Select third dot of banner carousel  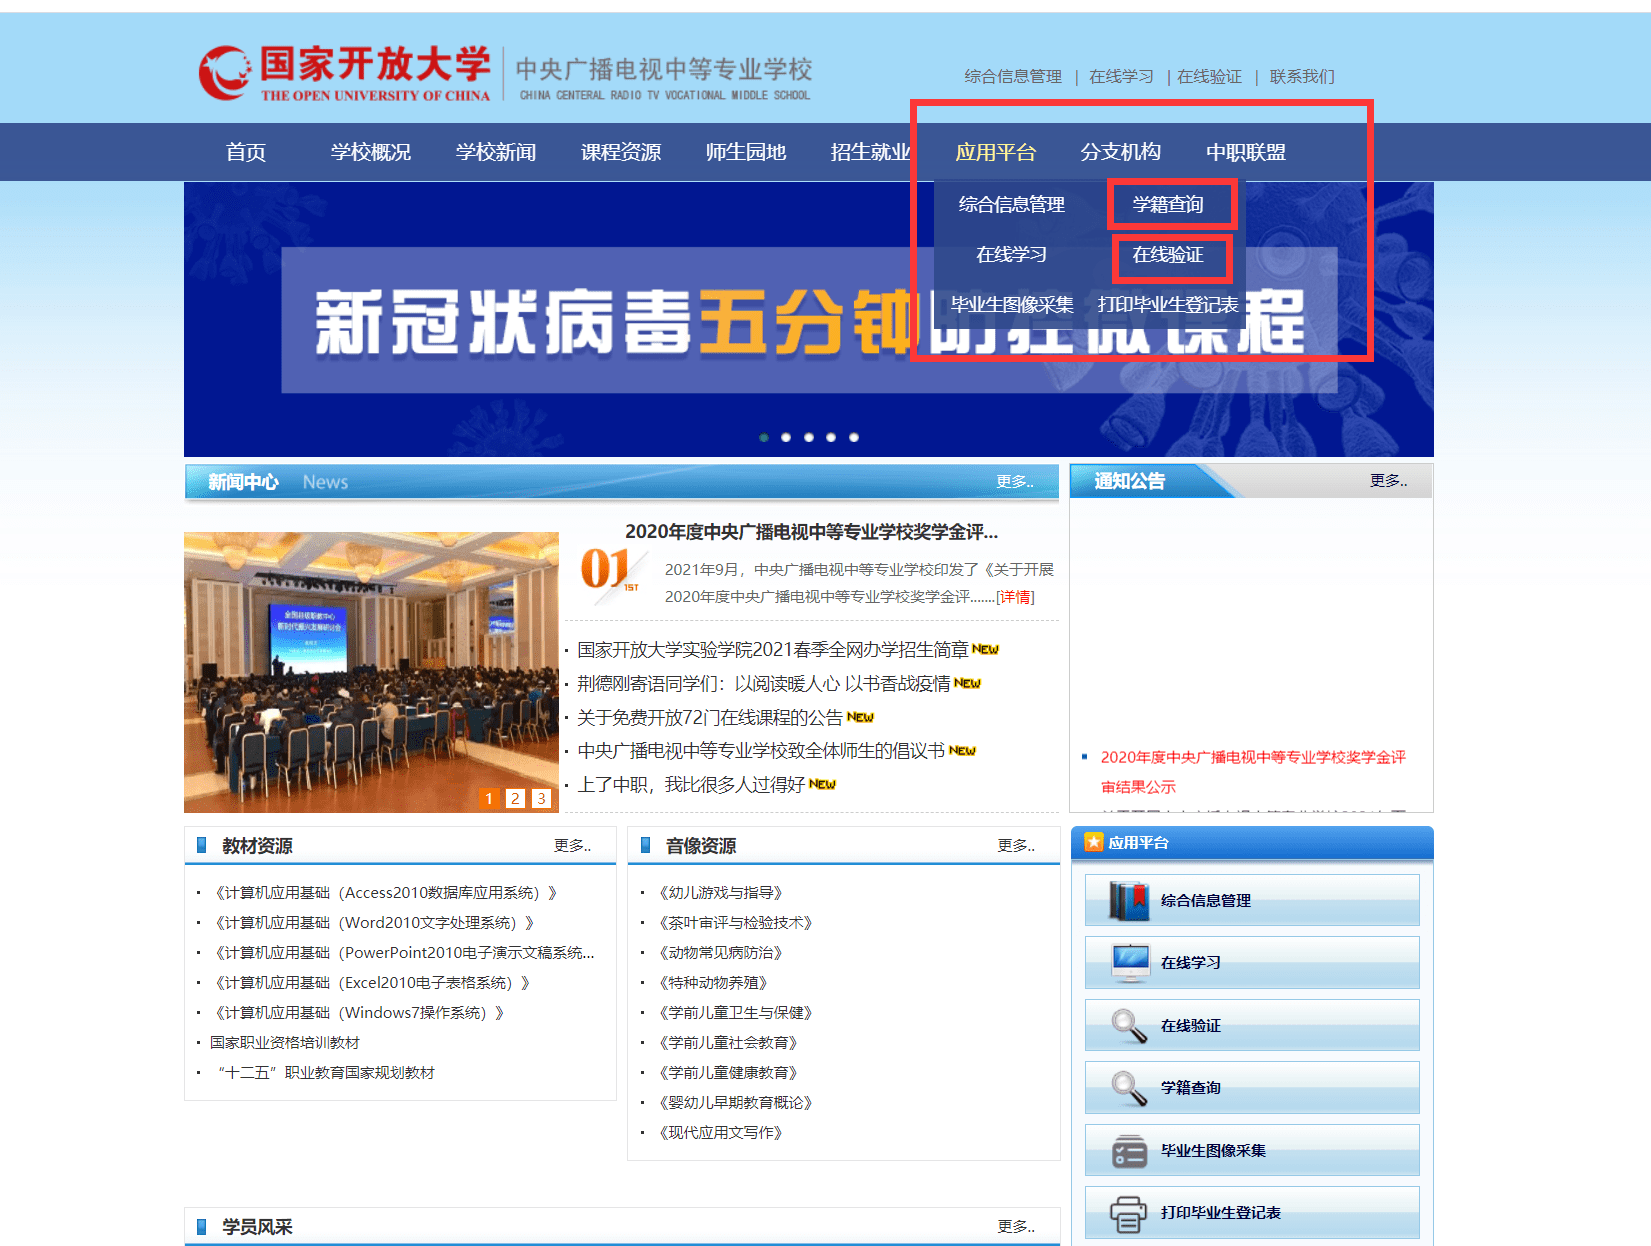click(x=809, y=437)
